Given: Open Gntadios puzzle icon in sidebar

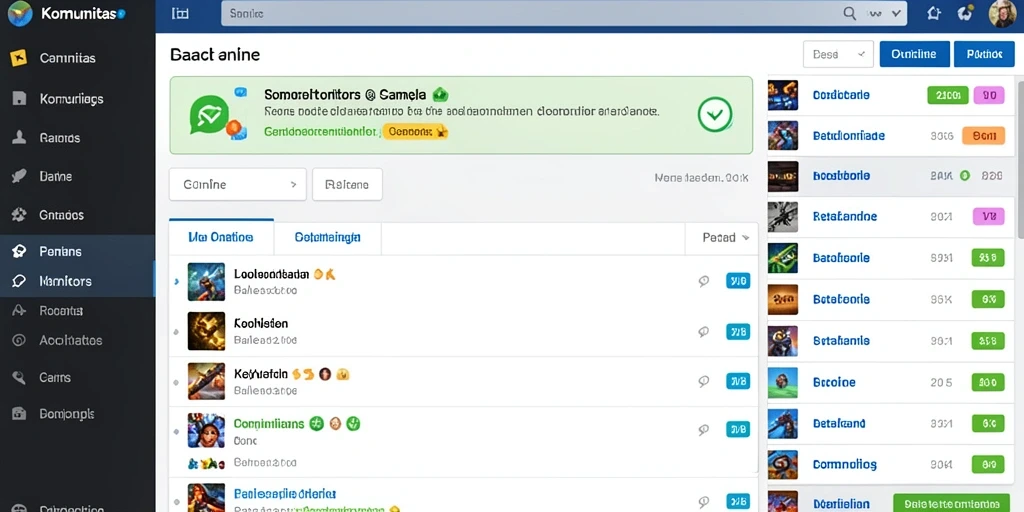Looking at the screenshot, I should tap(19, 215).
